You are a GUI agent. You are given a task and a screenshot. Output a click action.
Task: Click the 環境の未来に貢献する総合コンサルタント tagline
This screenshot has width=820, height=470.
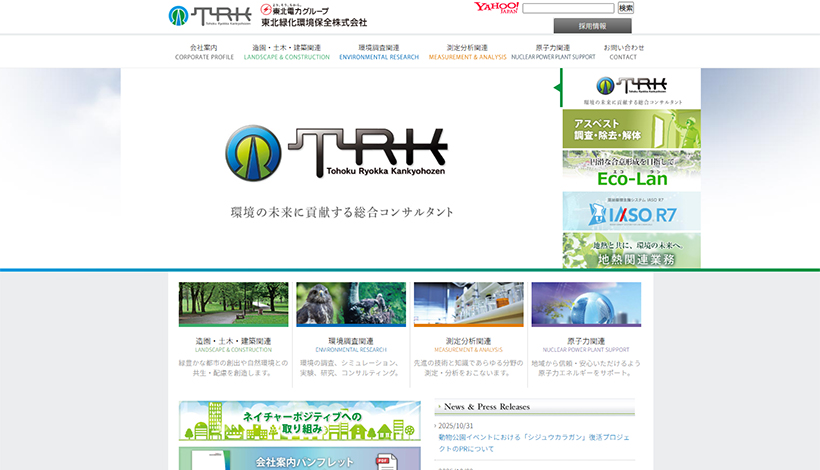pos(342,212)
